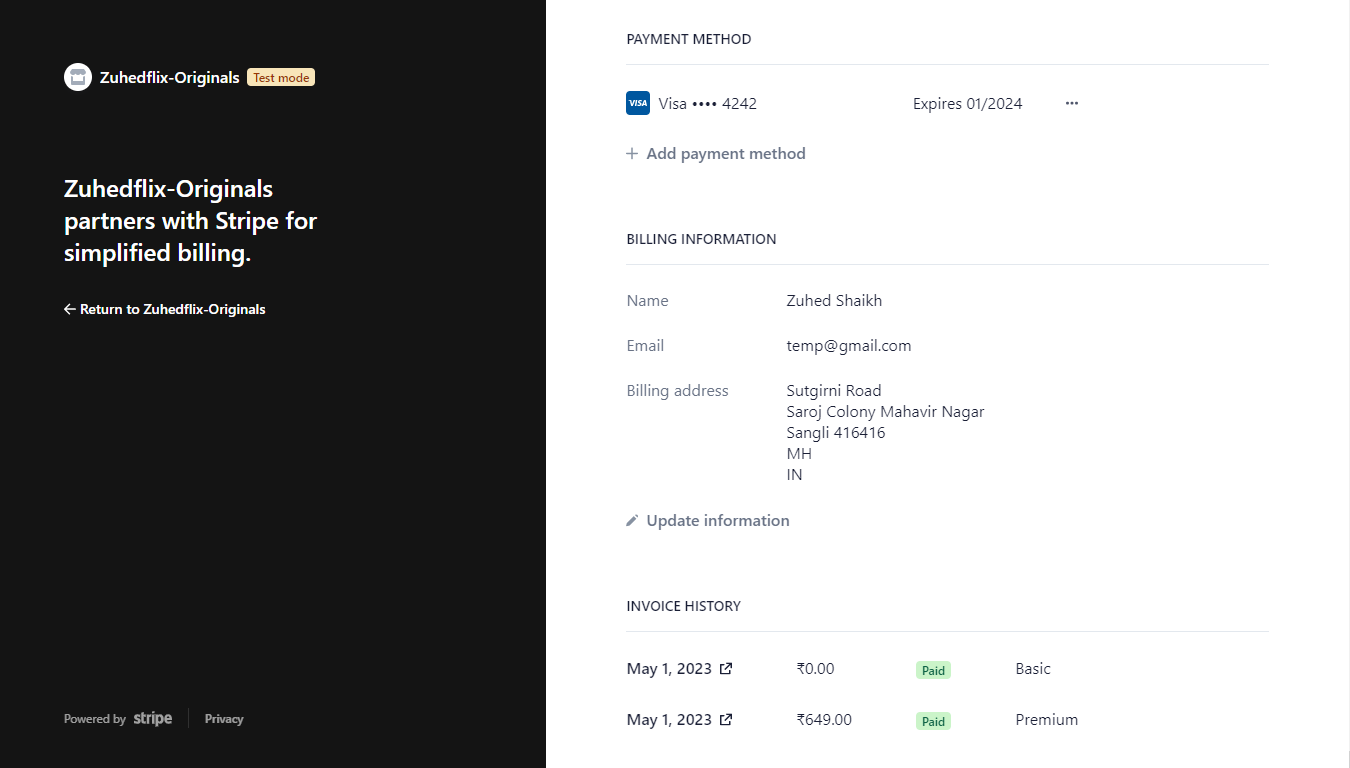Click the Expires 01/2024 text
This screenshot has height=768, width=1350.
[968, 103]
